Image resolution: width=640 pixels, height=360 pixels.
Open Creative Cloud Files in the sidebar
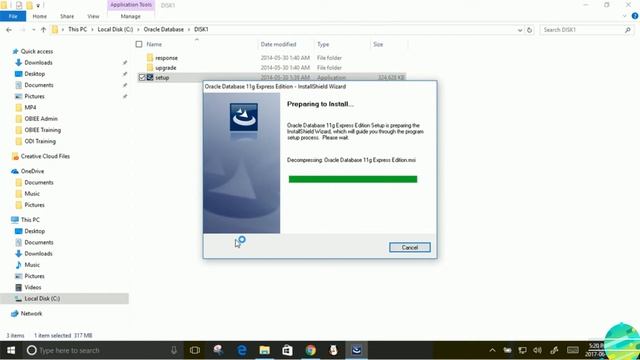(x=45, y=156)
